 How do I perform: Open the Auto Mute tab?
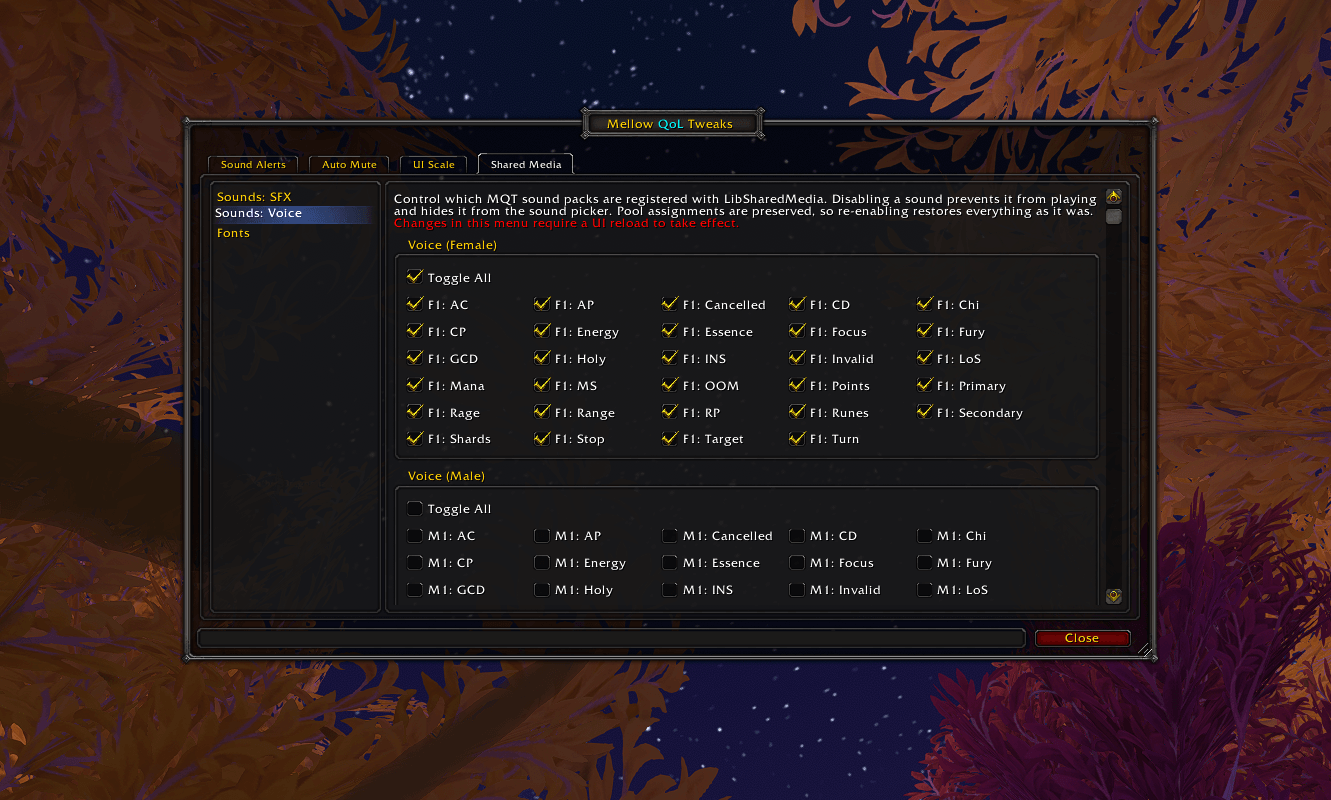[349, 164]
